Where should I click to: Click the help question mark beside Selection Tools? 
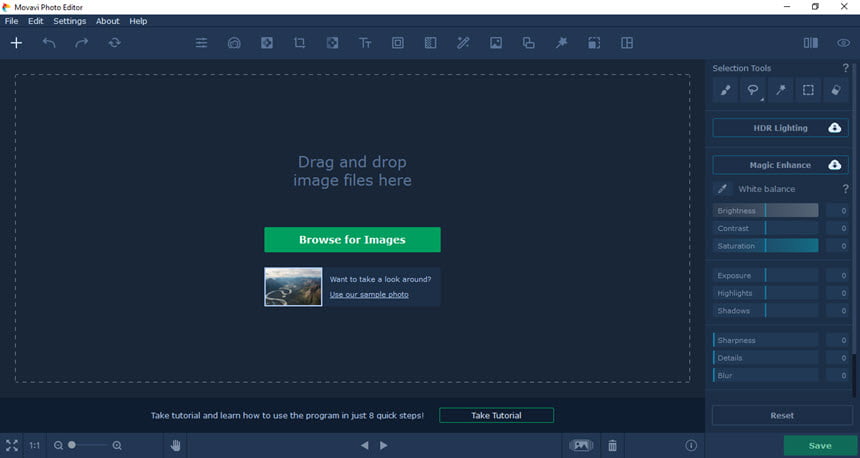point(845,68)
